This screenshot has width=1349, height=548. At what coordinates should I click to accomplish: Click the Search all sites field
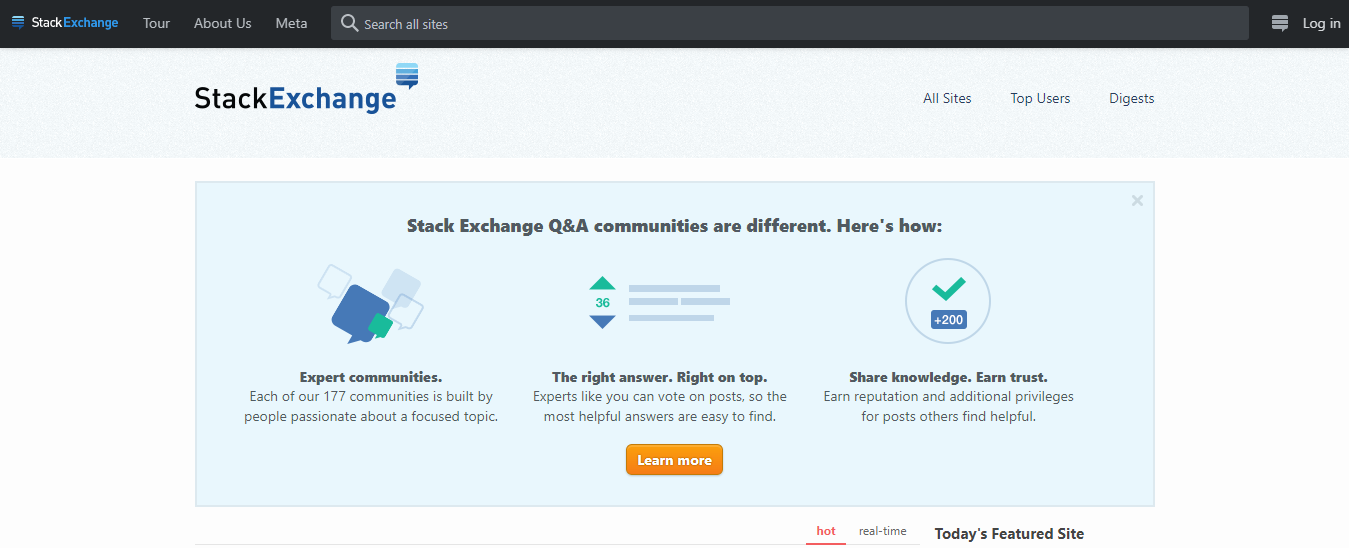click(x=790, y=23)
